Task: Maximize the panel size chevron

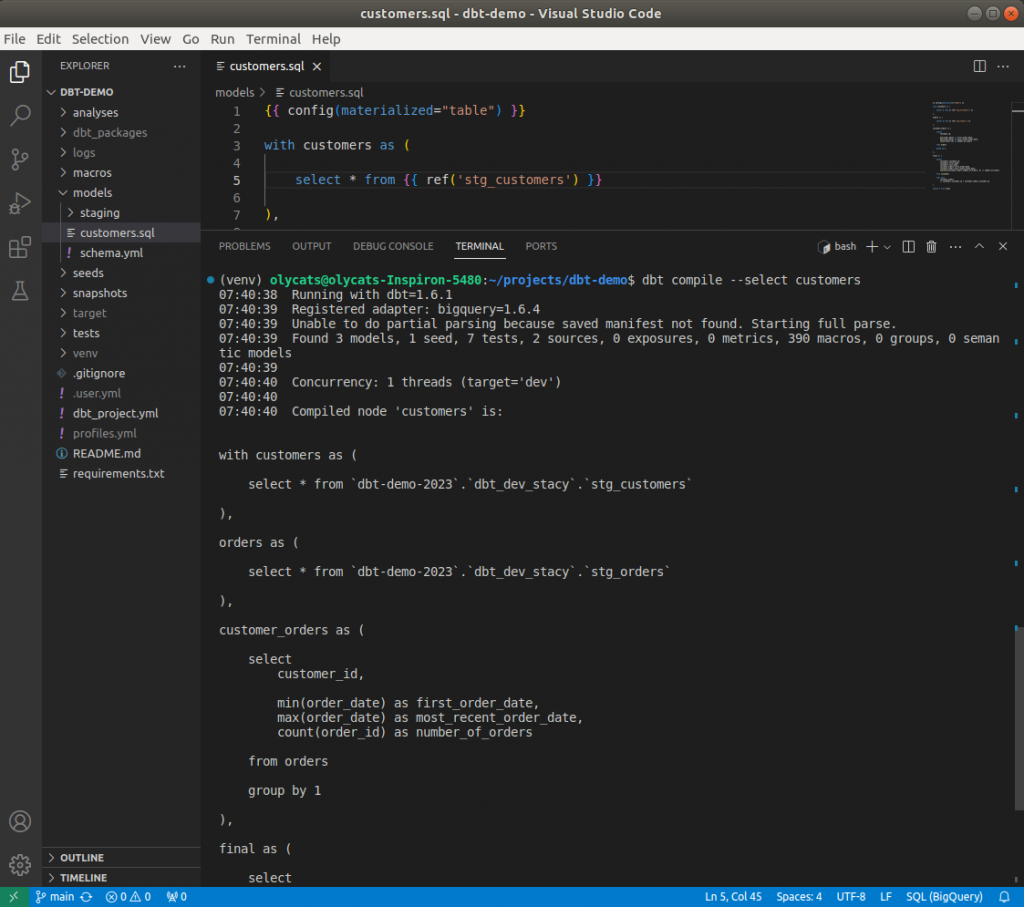Action: [979, 246]
